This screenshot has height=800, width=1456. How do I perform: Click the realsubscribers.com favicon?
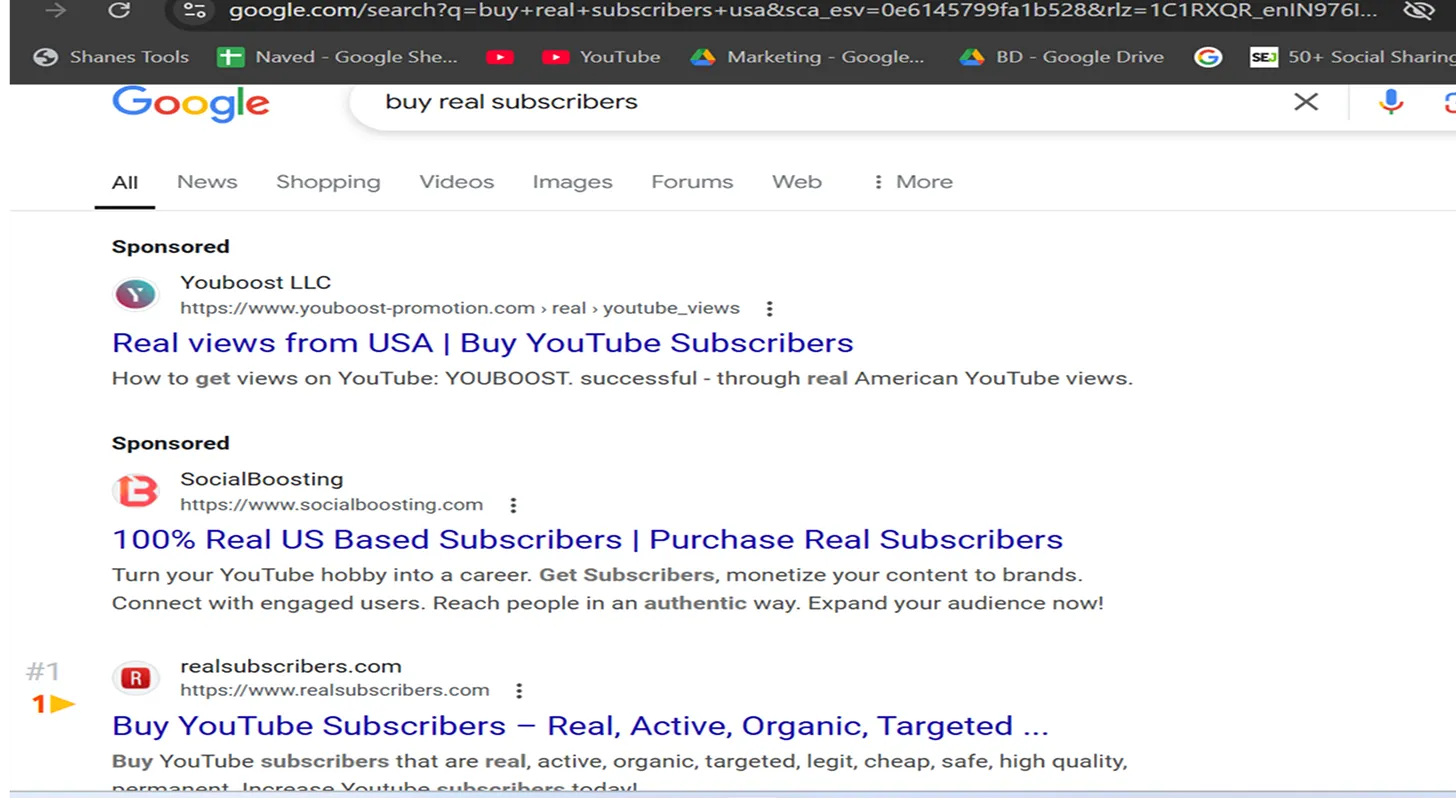[x=135, y=677]
